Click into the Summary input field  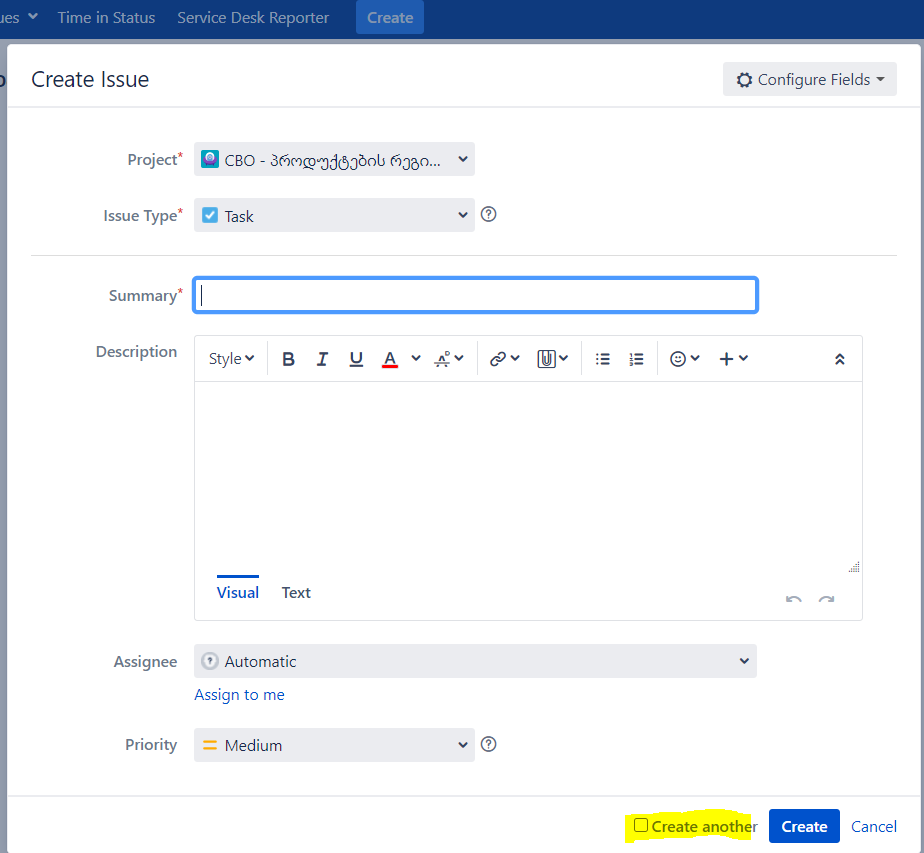[475, 295]
